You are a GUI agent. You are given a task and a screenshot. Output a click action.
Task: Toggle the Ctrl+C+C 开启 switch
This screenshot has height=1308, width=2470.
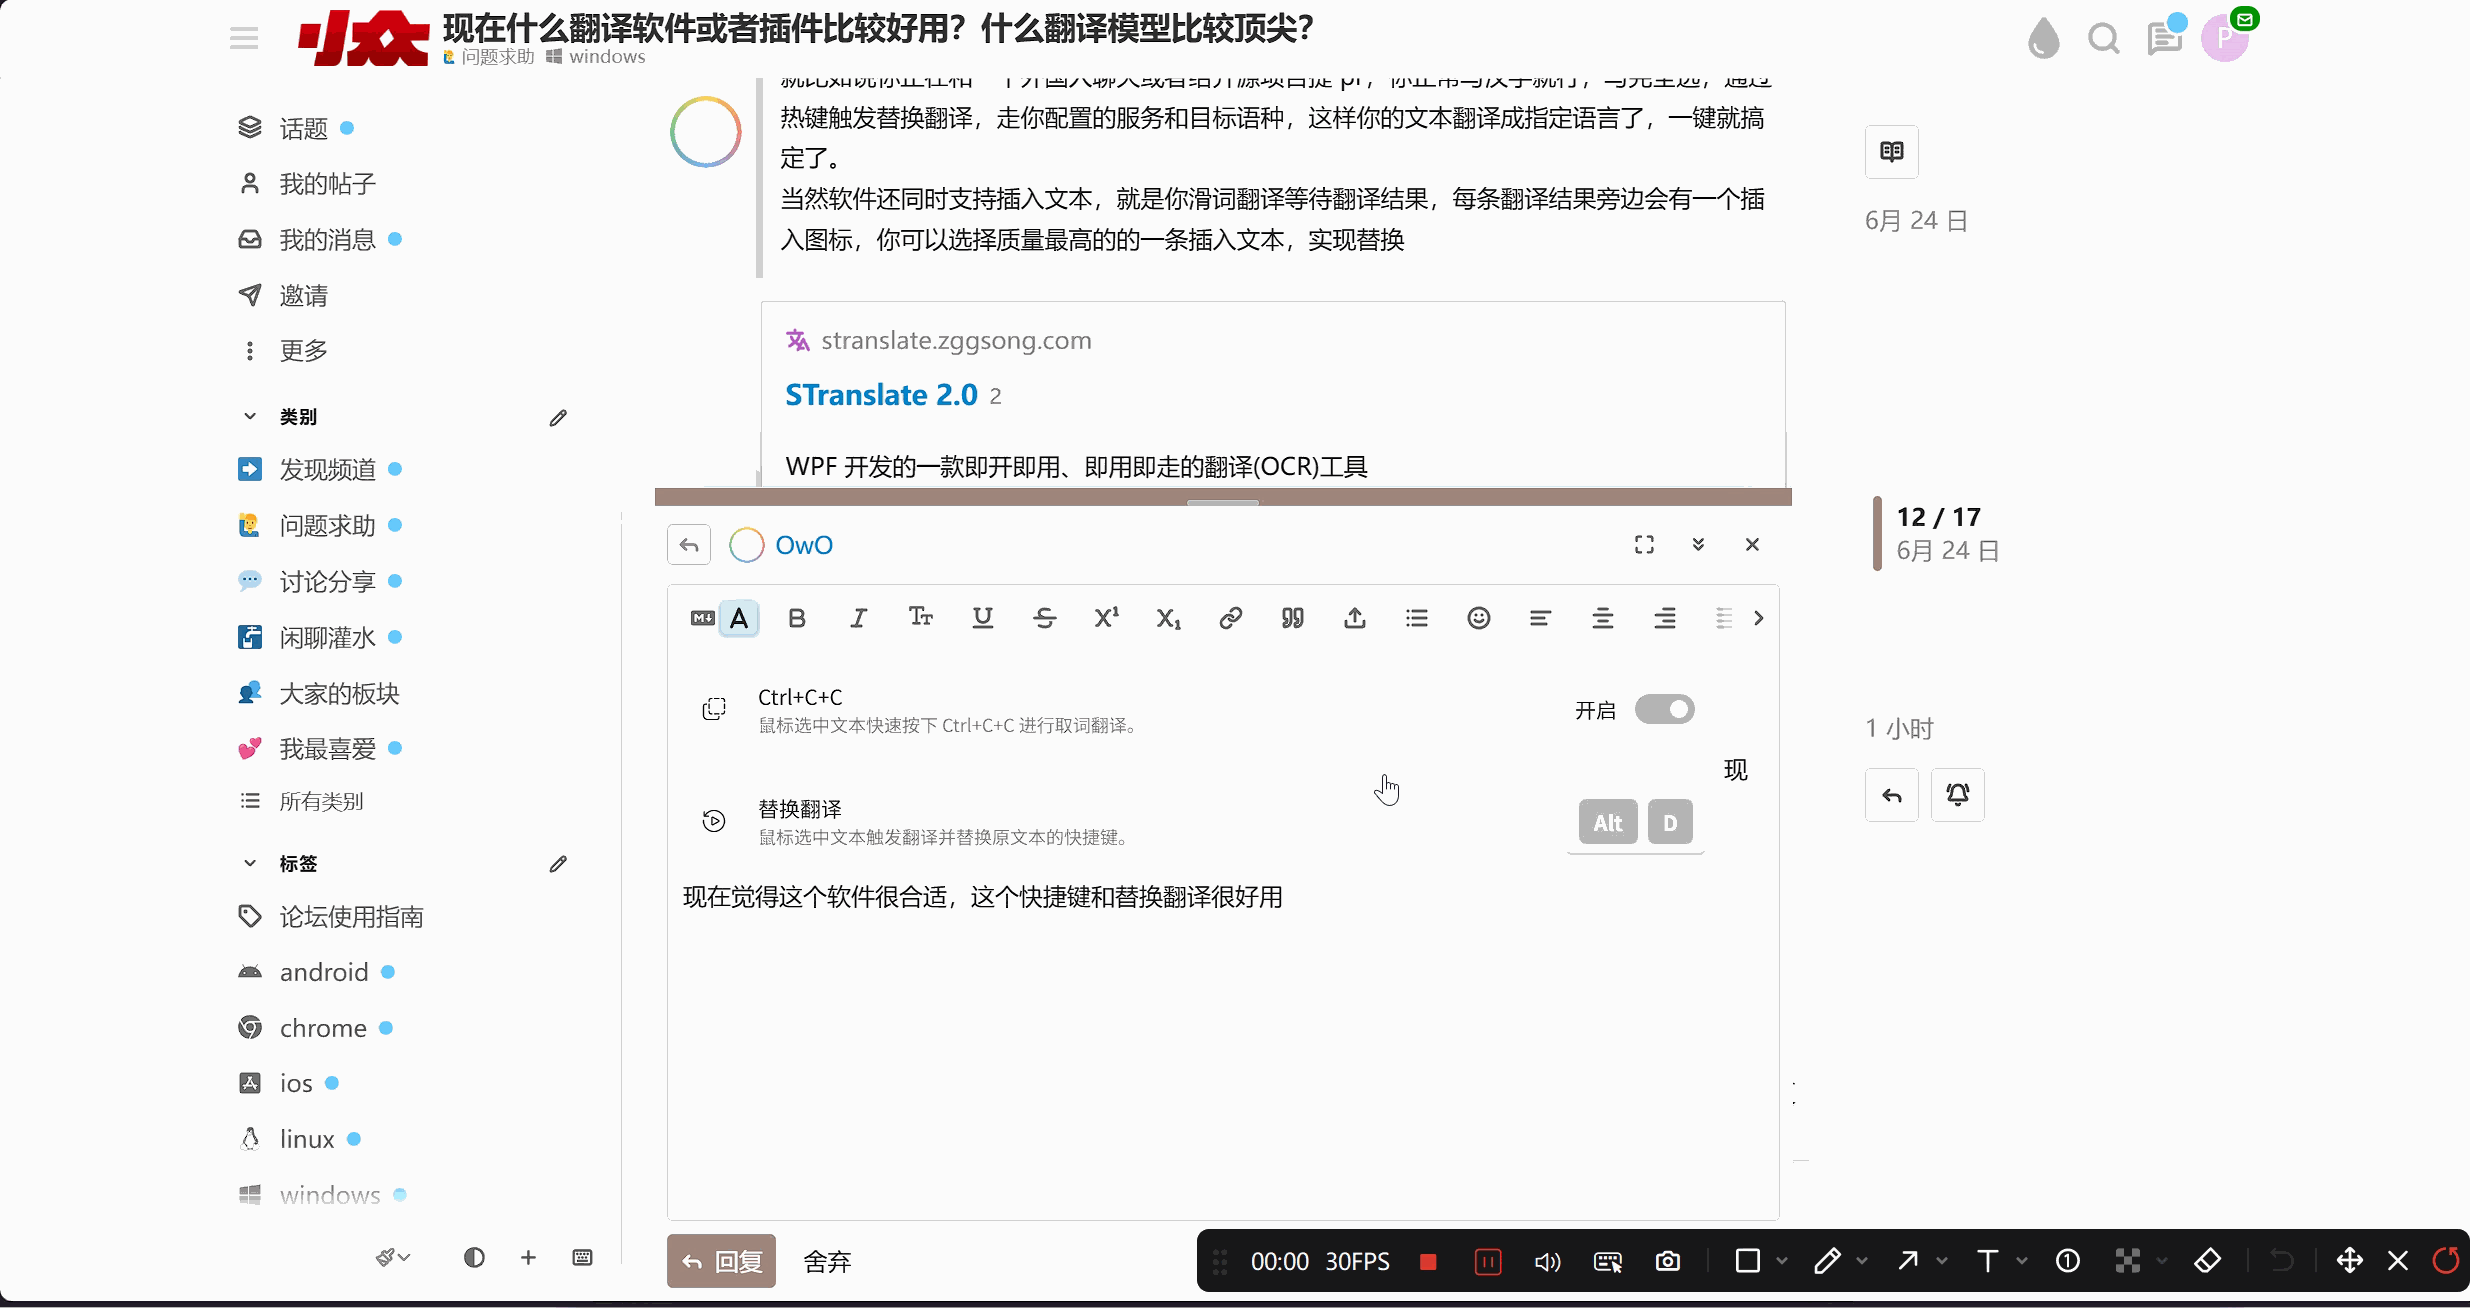point(1664,709)
